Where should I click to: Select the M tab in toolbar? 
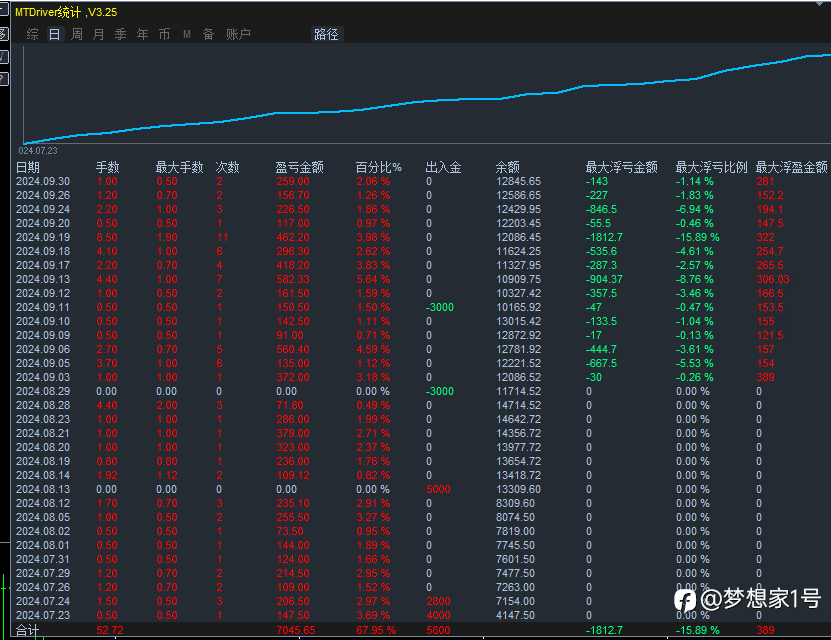[x=186, y=34]
